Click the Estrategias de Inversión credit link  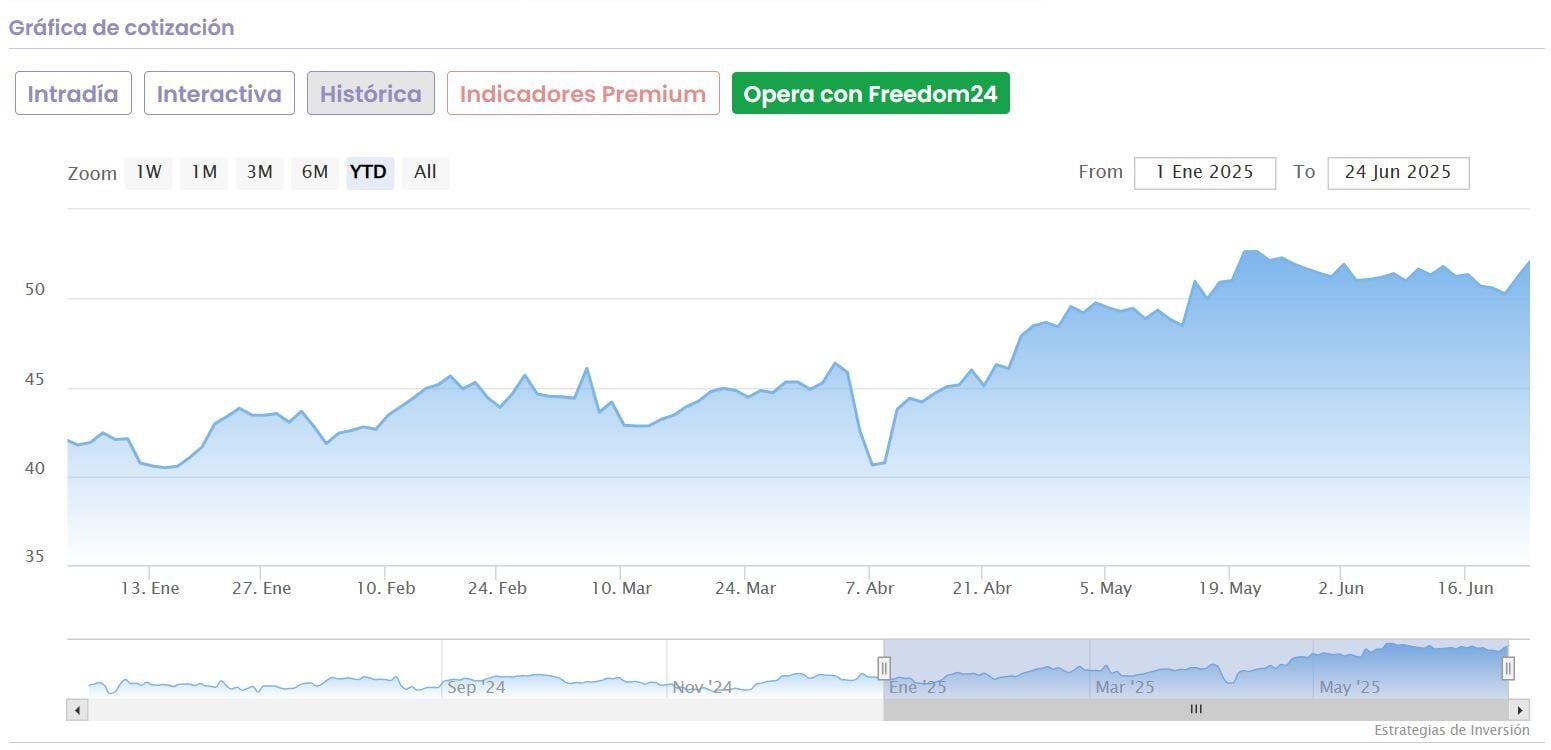point(1451,731)
